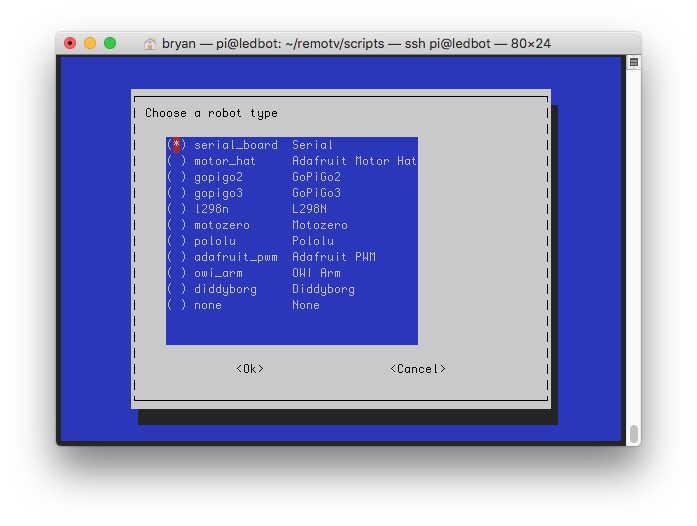
Task: Confirm with the Ok button
Action: point(250,369)
